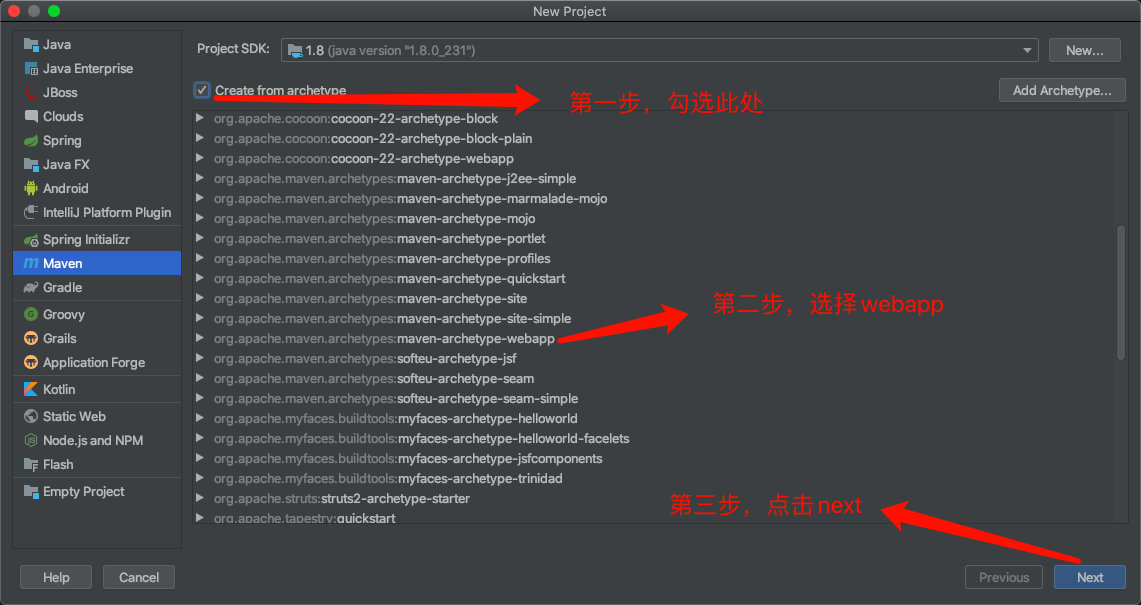Select the Kotlin logo icon
This screenshot has width=1141, height=605.
31,390
